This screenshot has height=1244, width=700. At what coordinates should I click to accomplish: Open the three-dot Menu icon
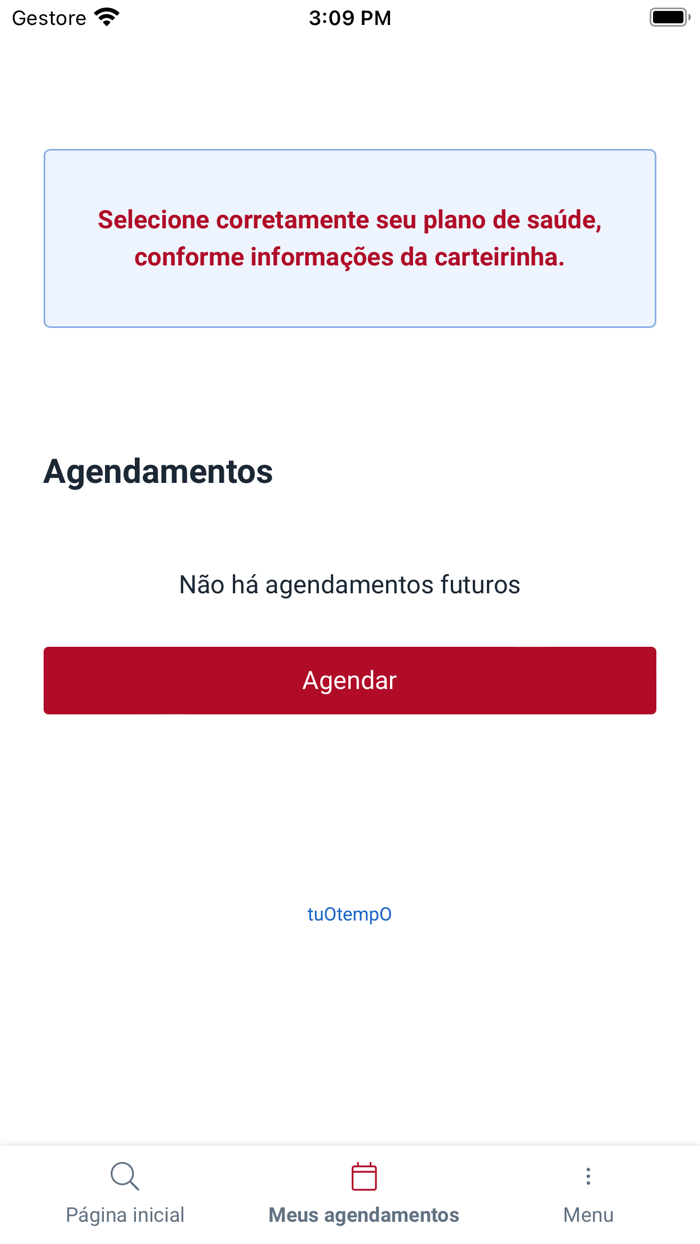coord(588,1176)
